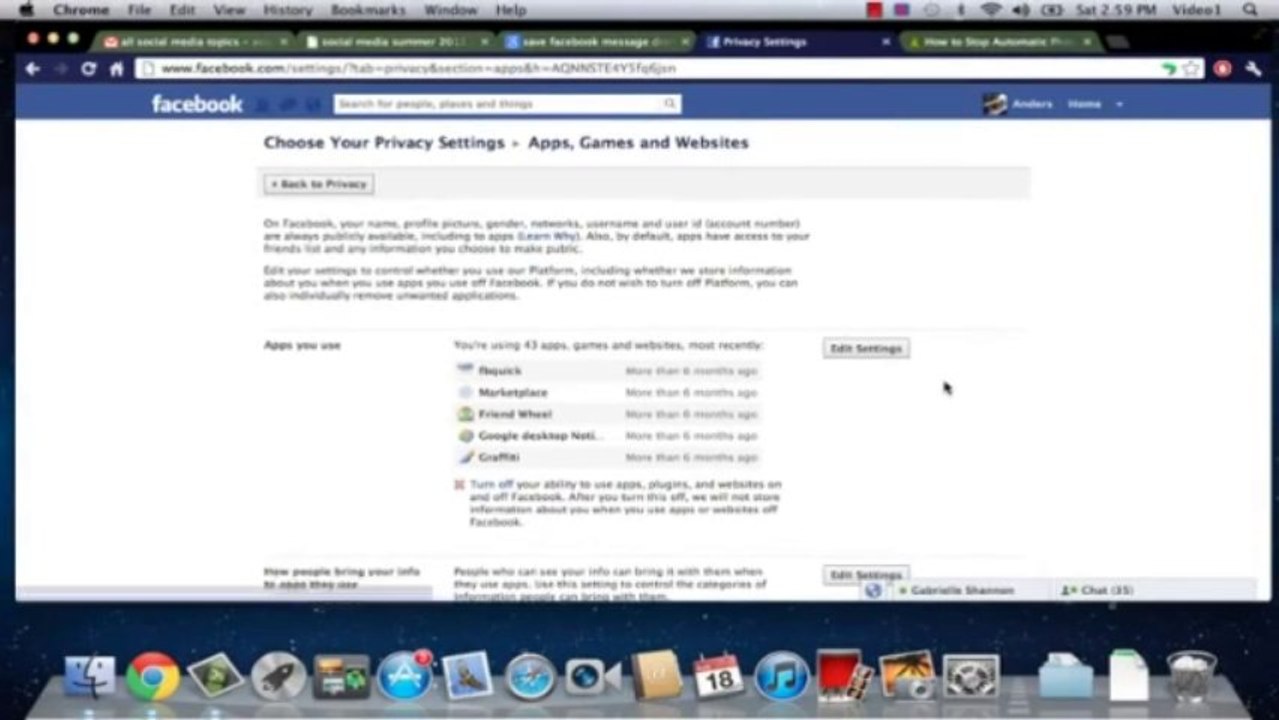This screenshot has height=720, width=1279.
Task: Close the Privacy Settings tab
Action: (885, 42)
